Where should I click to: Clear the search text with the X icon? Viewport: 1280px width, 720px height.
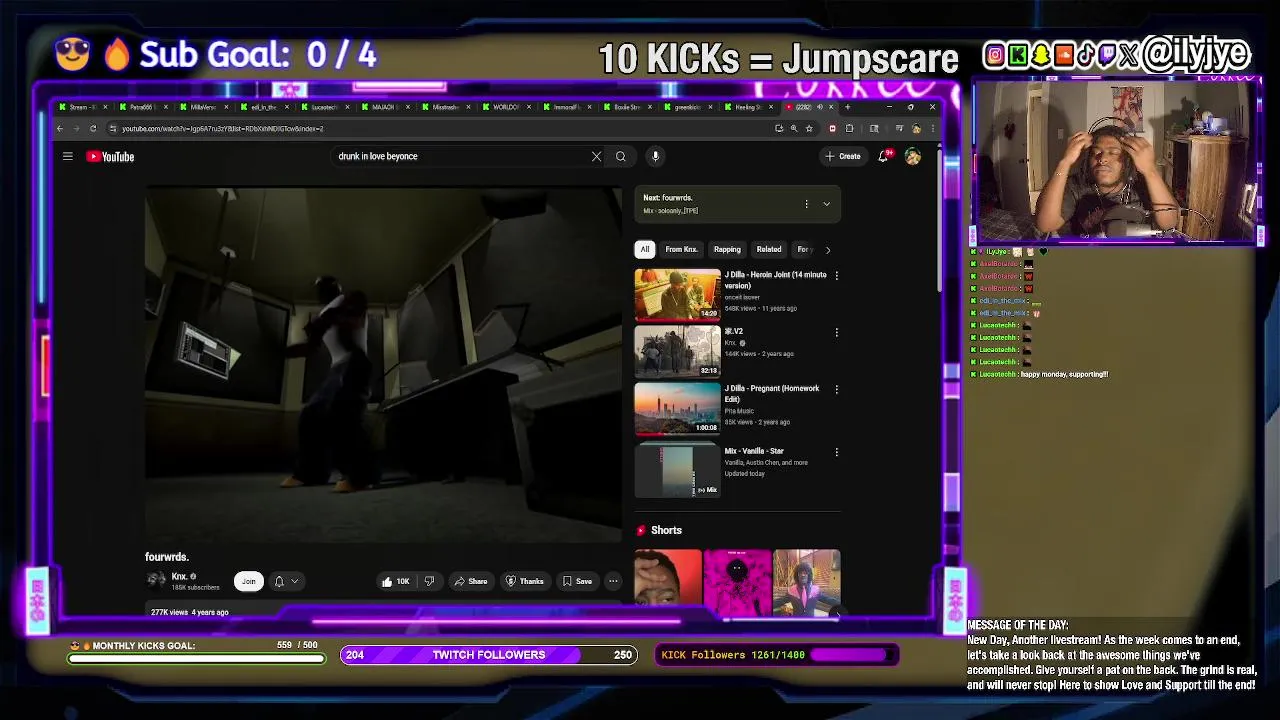click(596, 156)
